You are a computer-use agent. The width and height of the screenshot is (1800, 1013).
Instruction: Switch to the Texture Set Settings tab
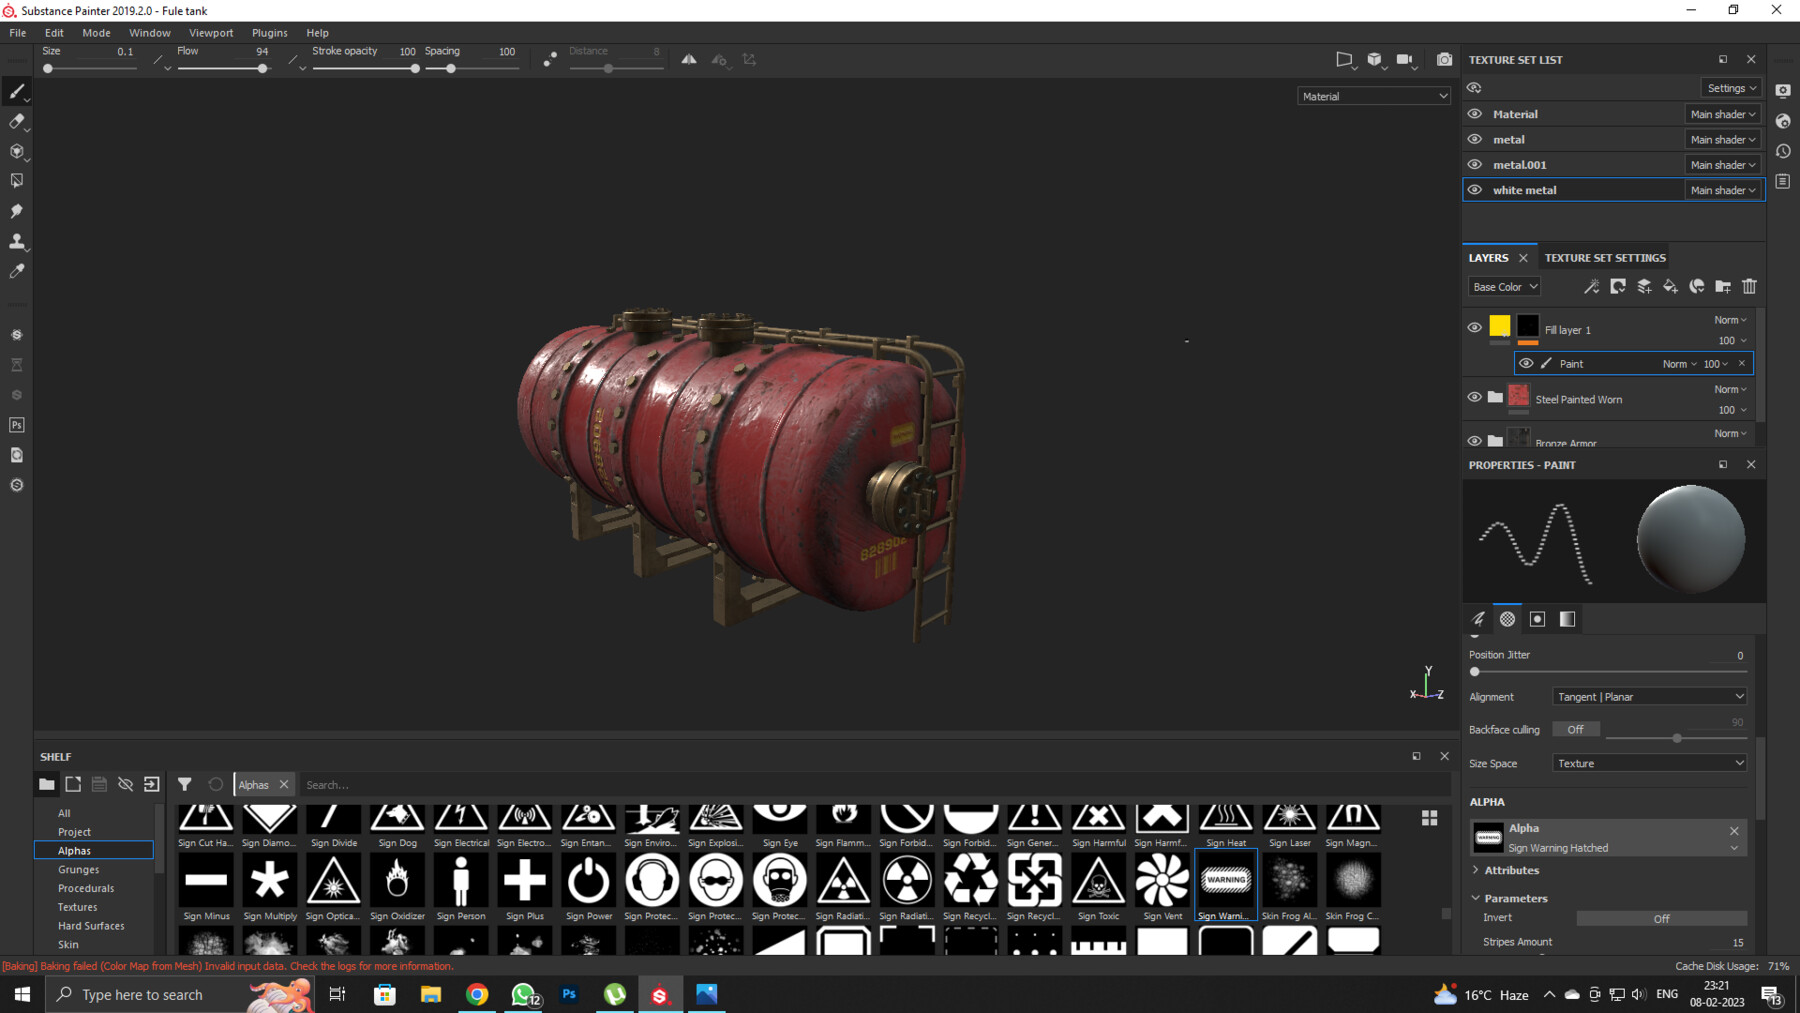(x=1605, y=257)
